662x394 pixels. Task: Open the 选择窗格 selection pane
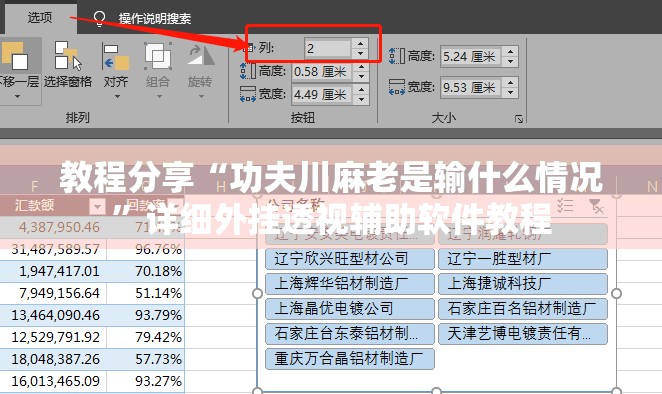[x=68, y=64]
